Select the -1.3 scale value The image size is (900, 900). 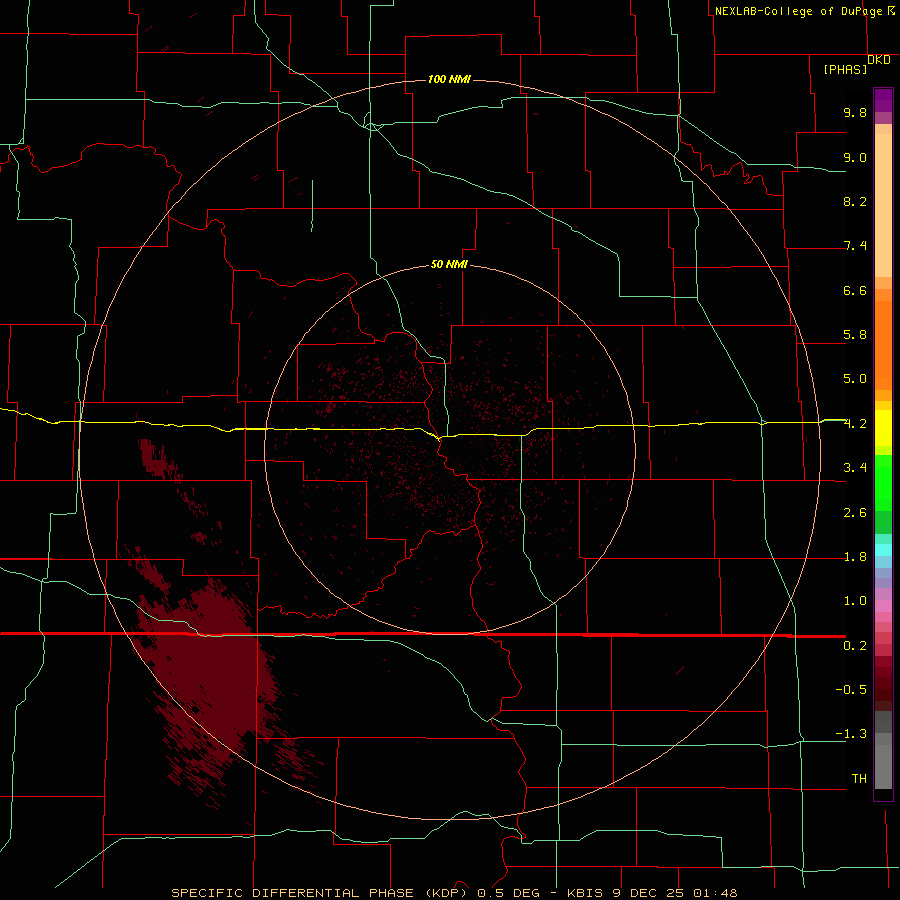coord(851,734)
